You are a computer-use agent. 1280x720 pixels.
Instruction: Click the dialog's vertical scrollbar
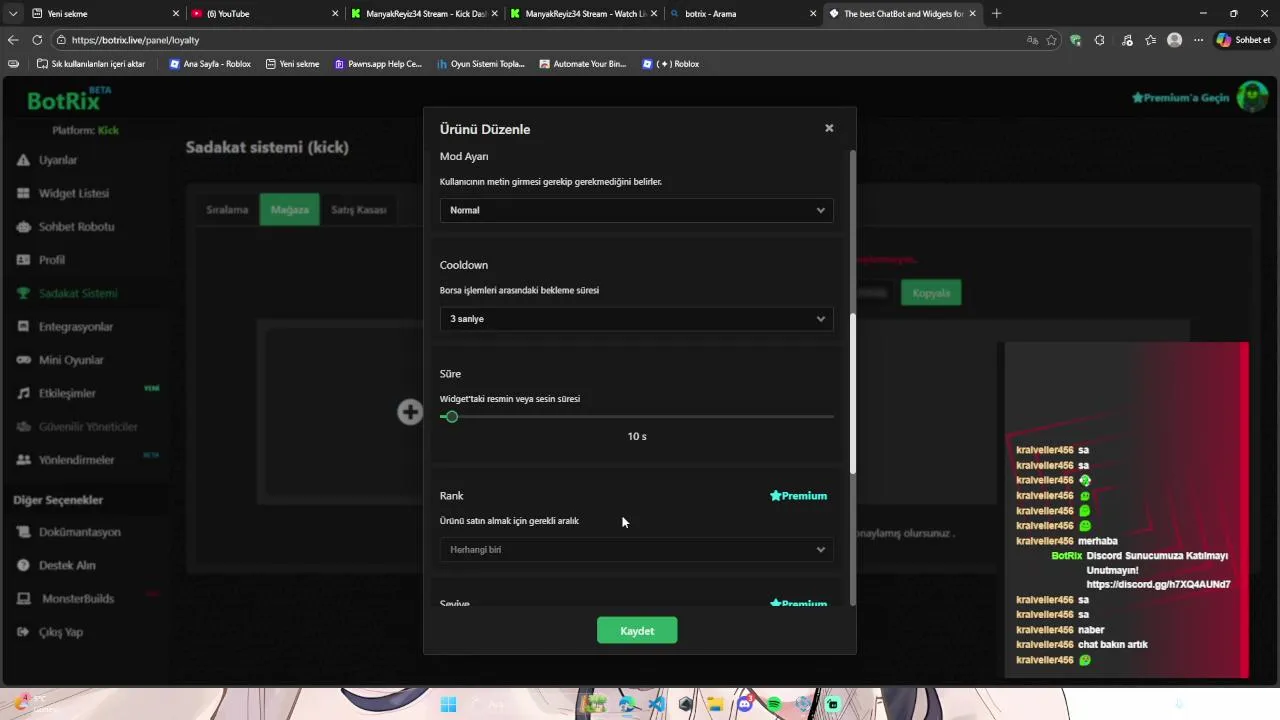[852, 394]
